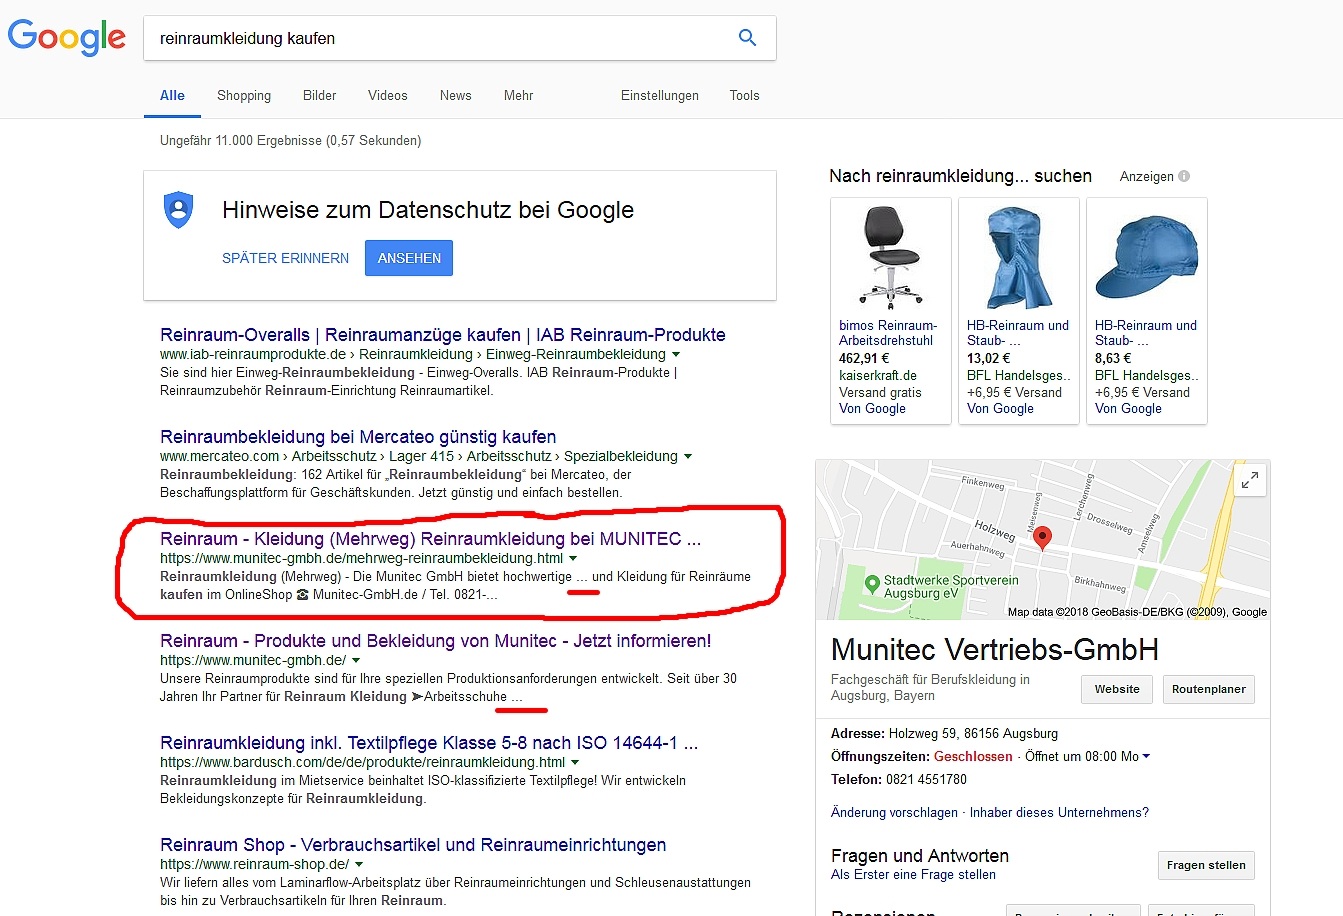Expand the reinraum-shop.de URL dropdown arrow

[359, 865]
